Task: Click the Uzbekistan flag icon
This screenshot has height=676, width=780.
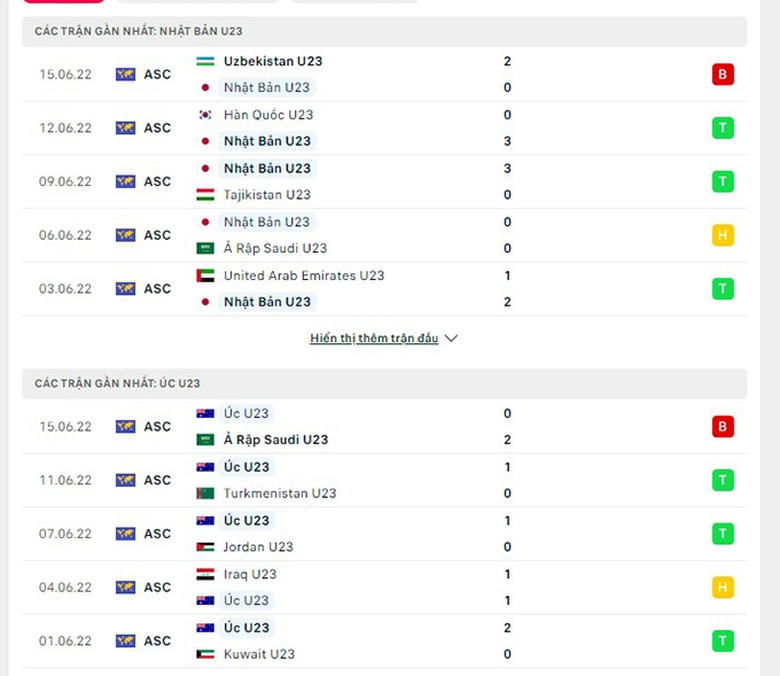Action: (x=205, y=61)
